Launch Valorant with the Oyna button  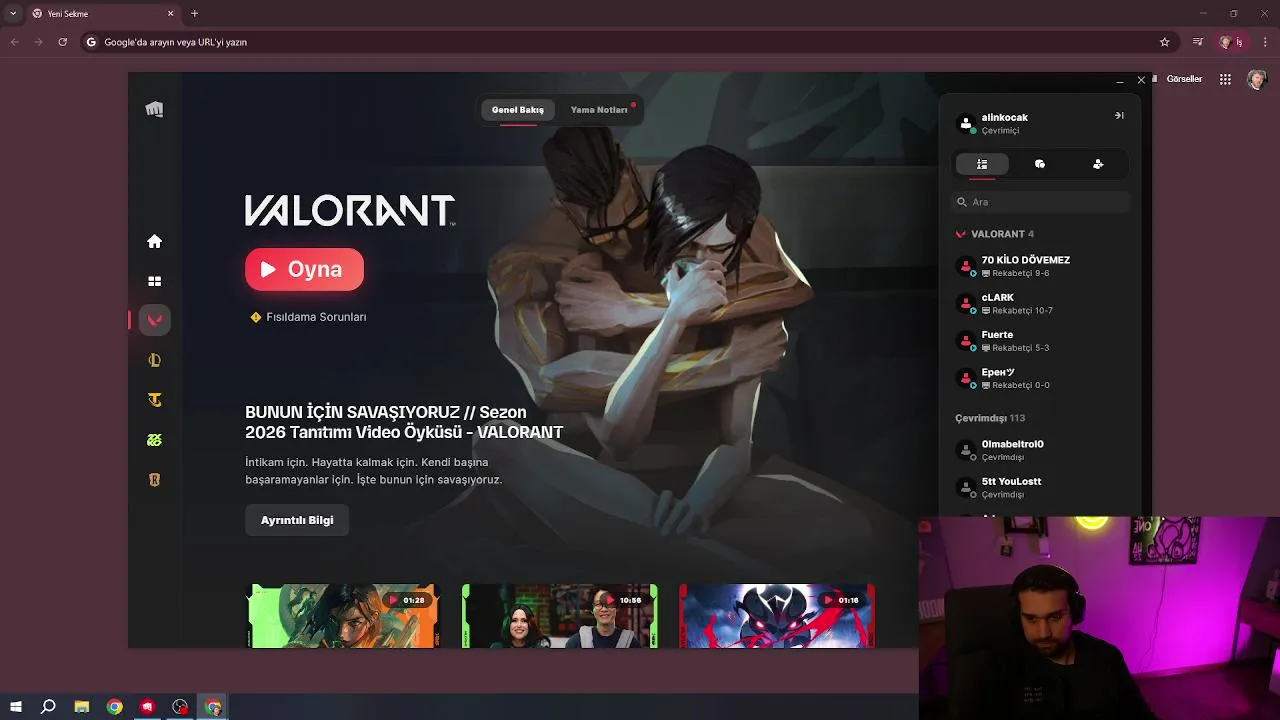tap(304, 269)
